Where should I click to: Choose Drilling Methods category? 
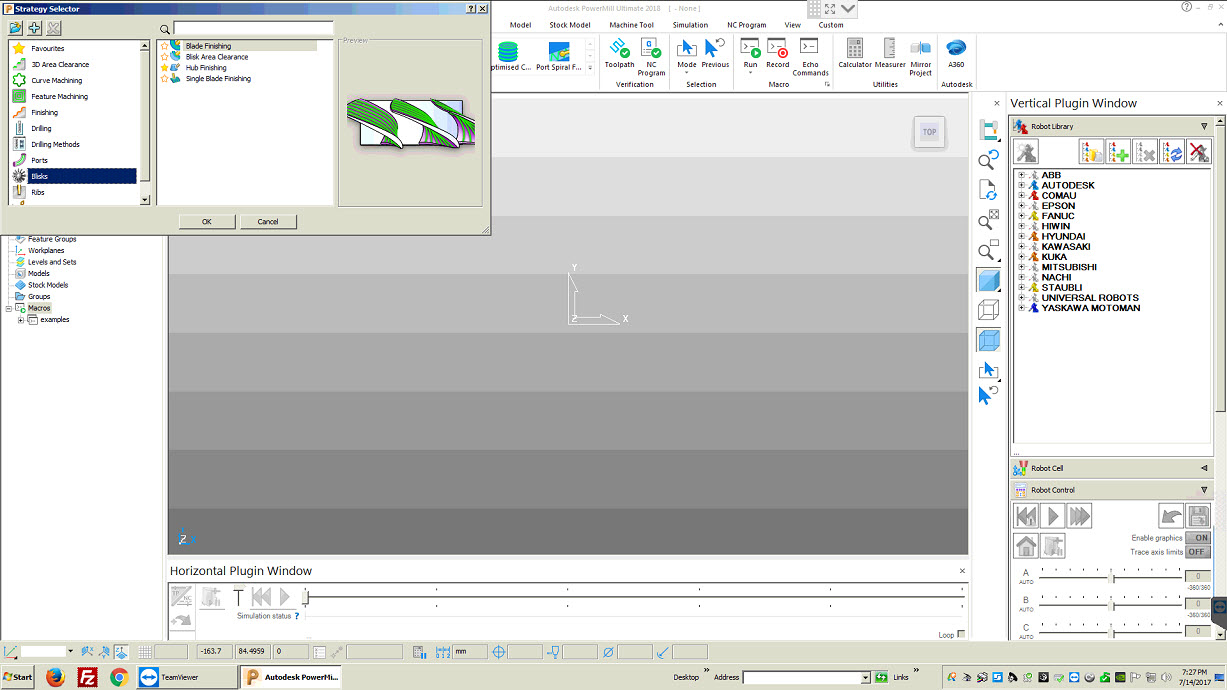74,144
